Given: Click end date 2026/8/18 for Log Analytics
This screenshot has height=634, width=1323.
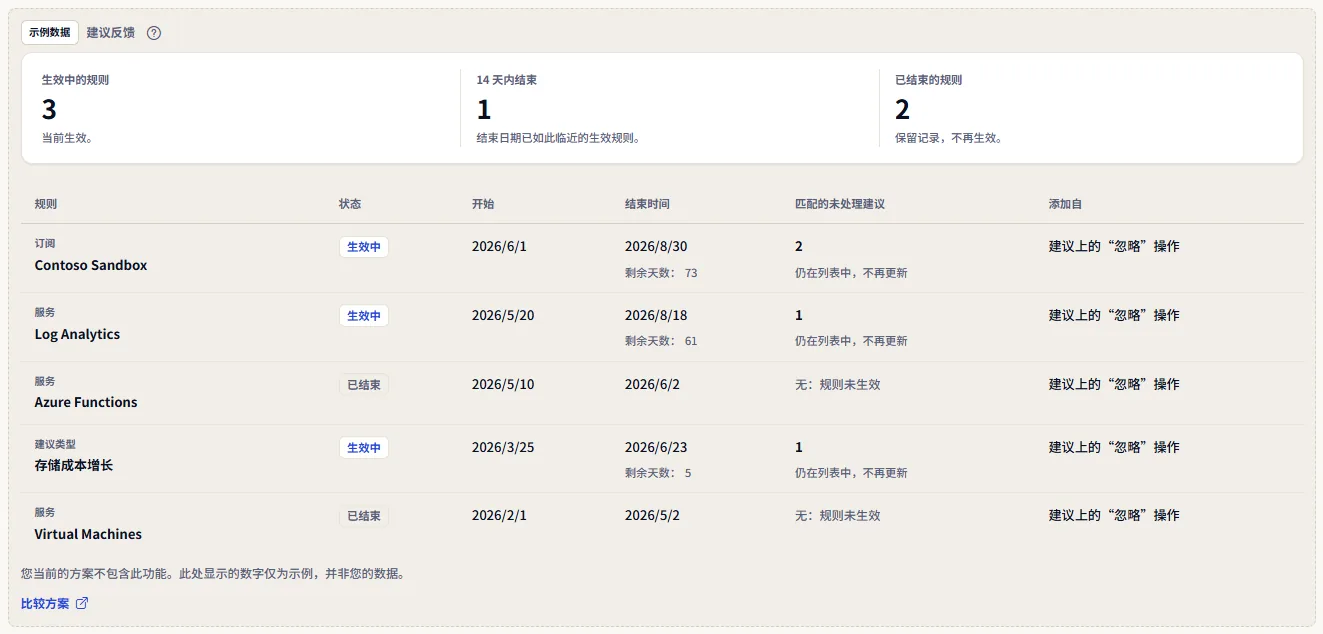Looking at the screenshot, I should pyautogui.click(x=656, y=316).
